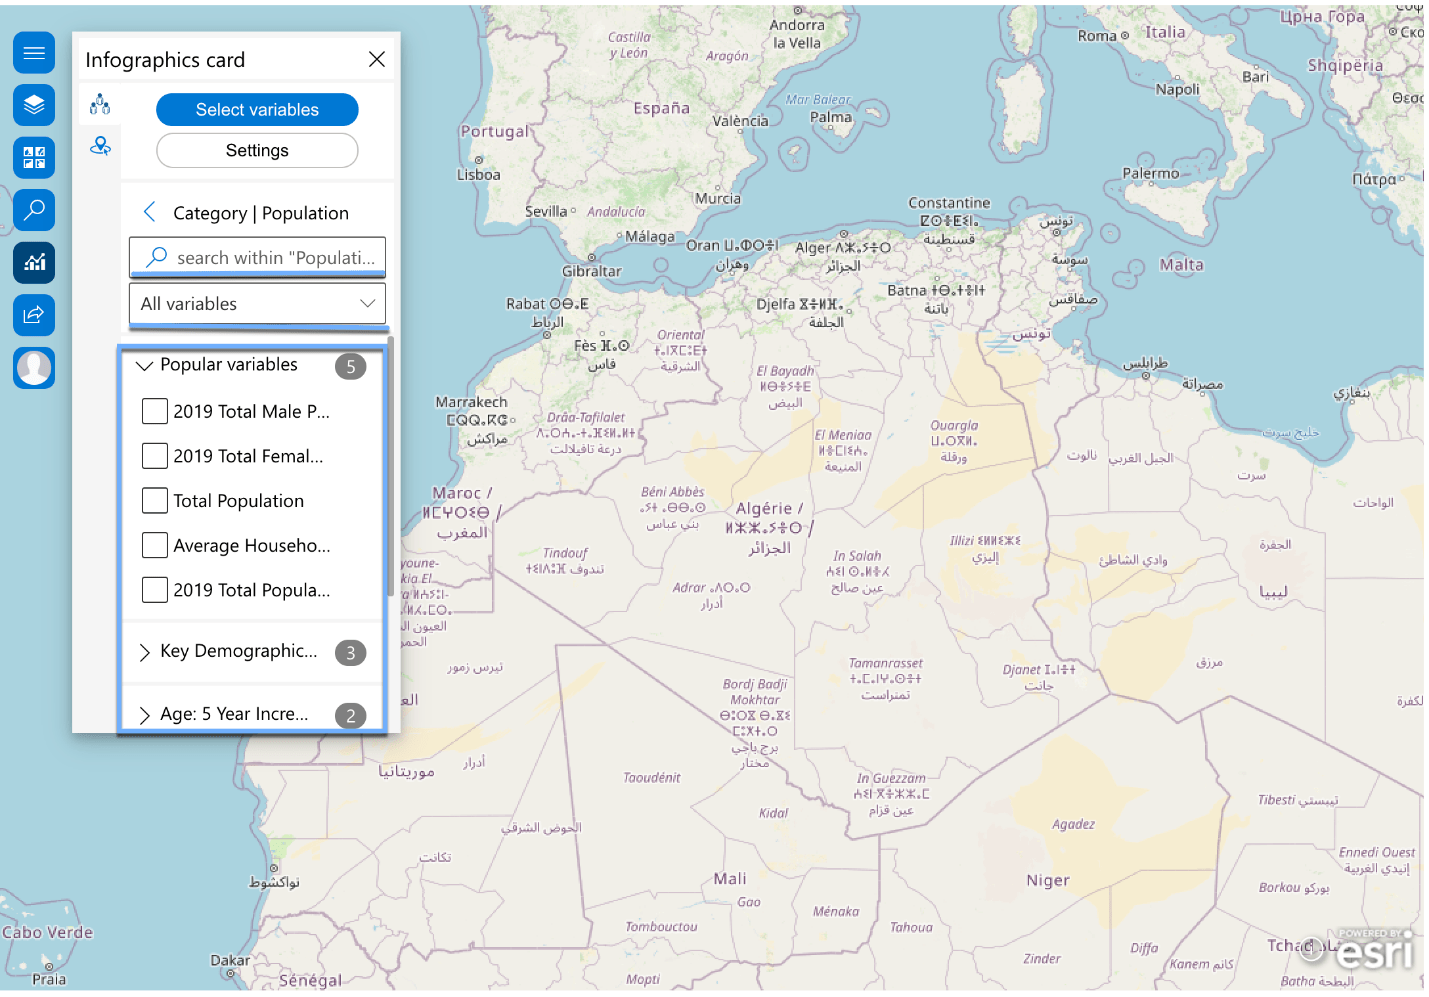1429x997 pixels.
Task: Open the Share tool in sidebar
Action: [x=34, y=315]
